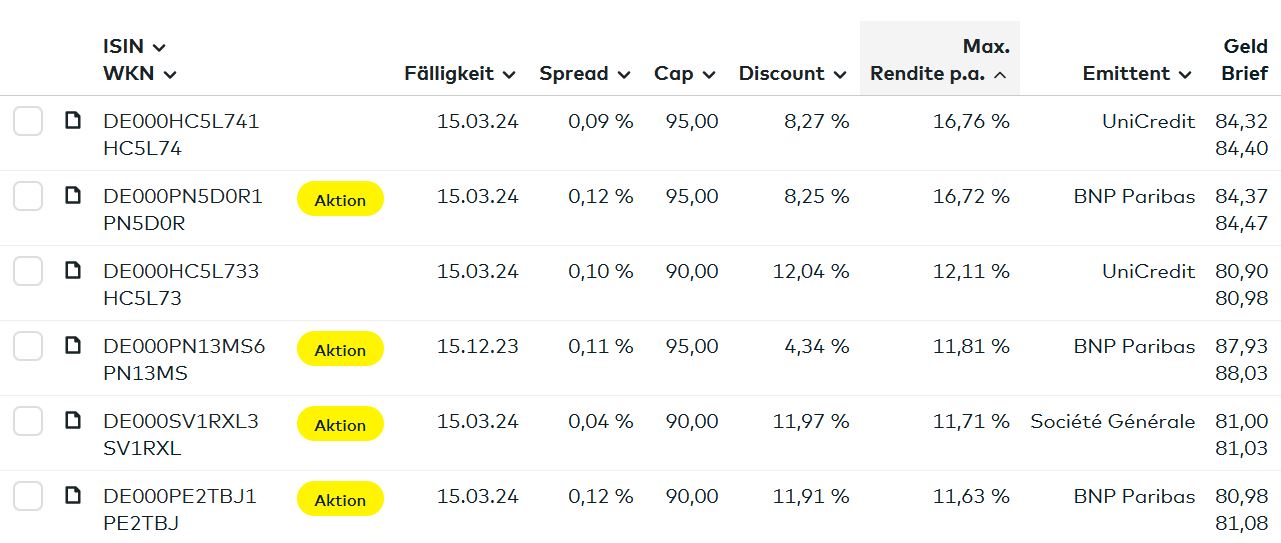Viewport: 1281px width, 543px height.
Task: Sort by ISIN column chevron
Action: pyautogui.click(x=159, y=47)
